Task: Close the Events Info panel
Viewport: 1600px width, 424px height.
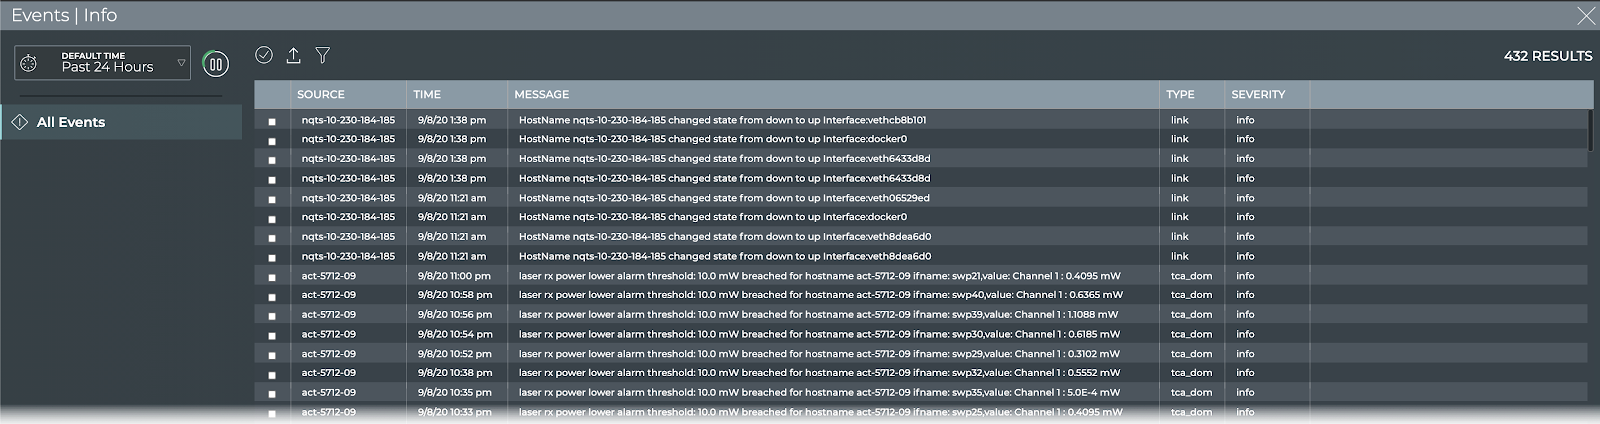Action: [x=1586, y=15]
